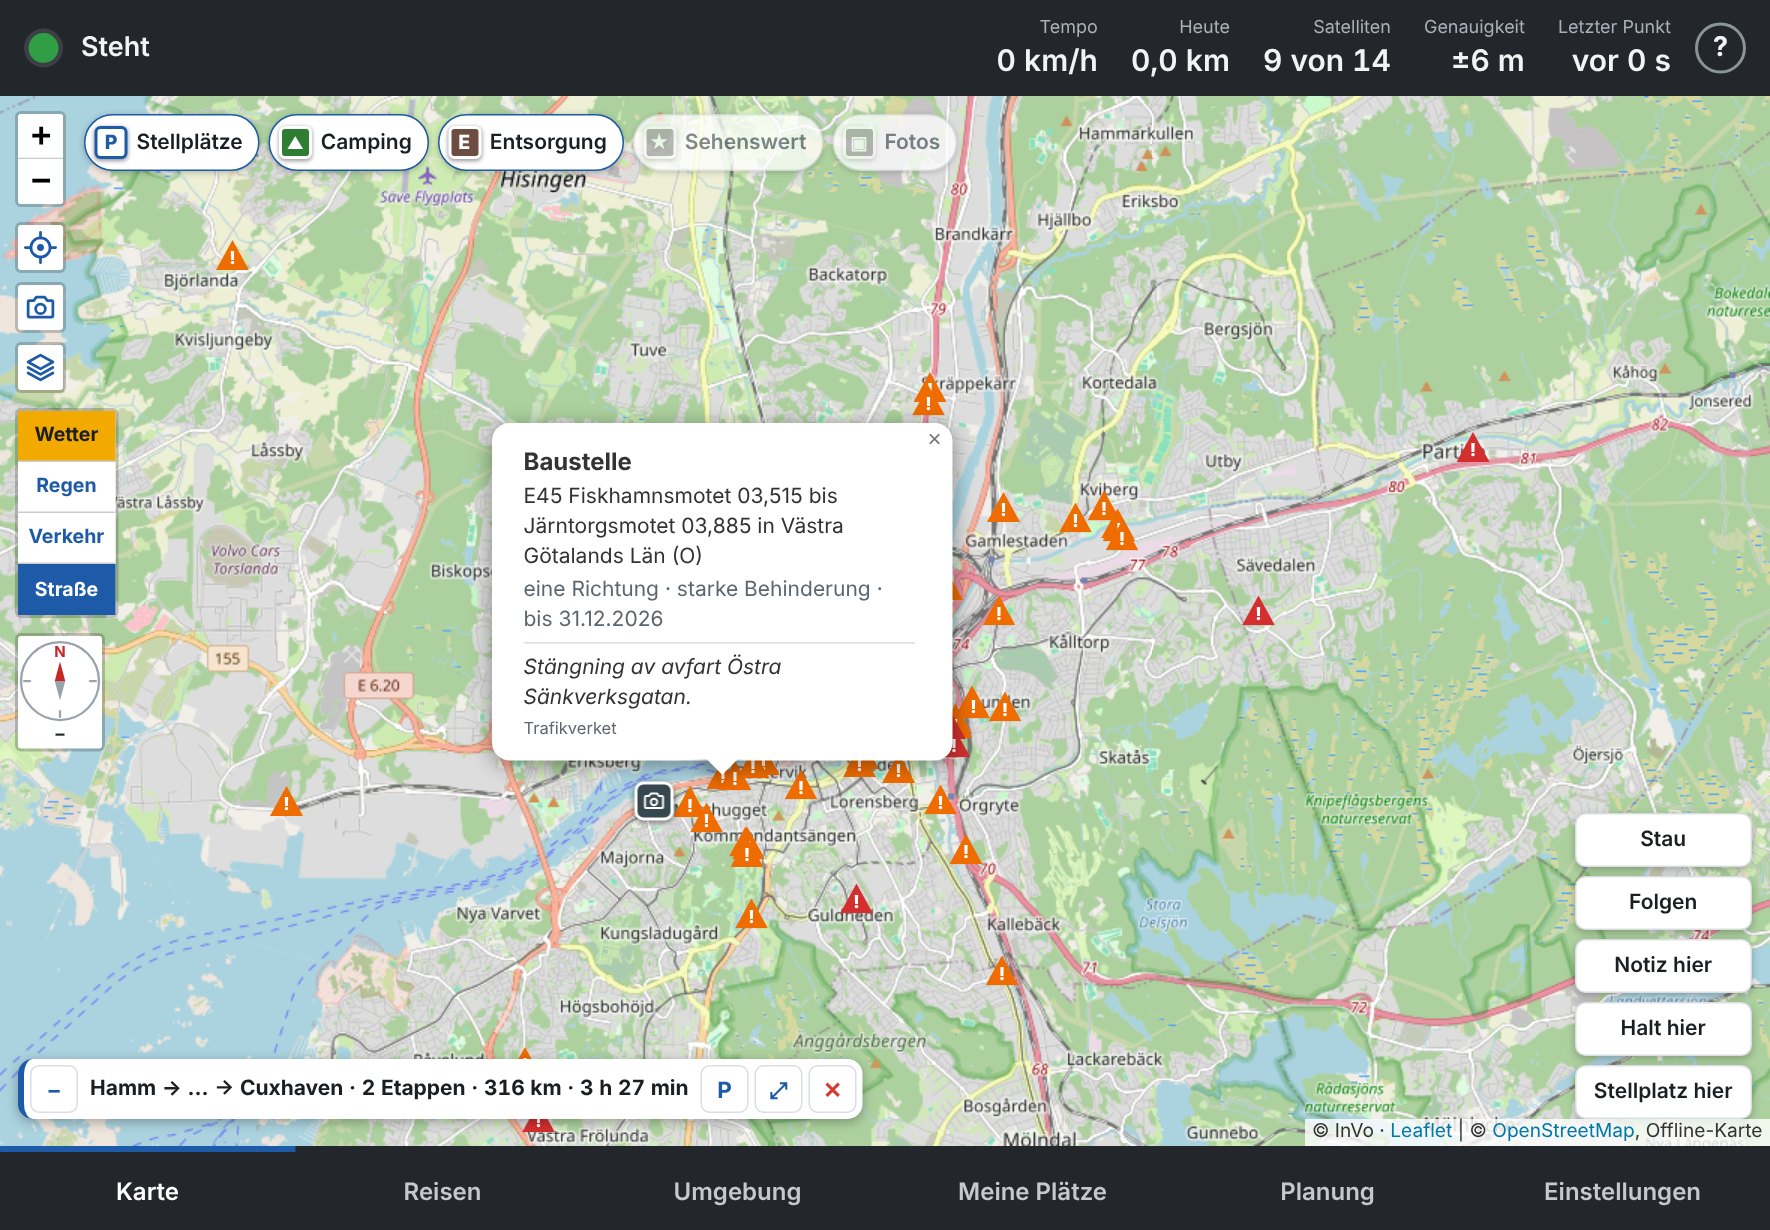Switch to the Planung tab
1770x1230 pixels.
1327,1191
